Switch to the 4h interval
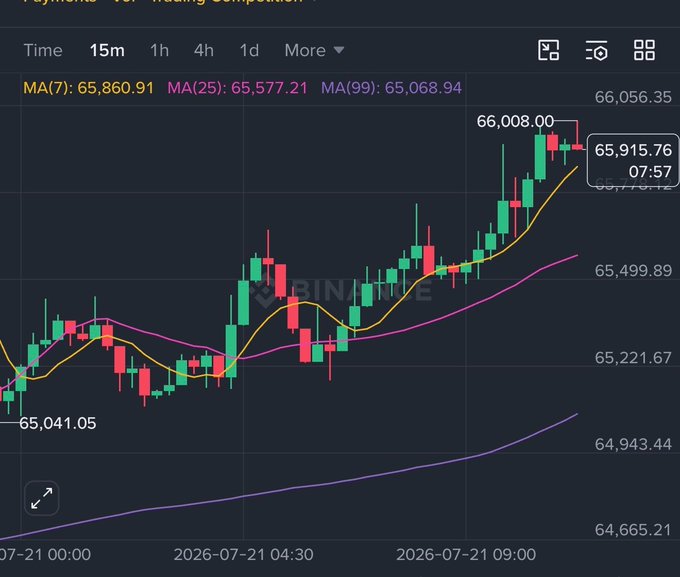 (x=204, y=50)
